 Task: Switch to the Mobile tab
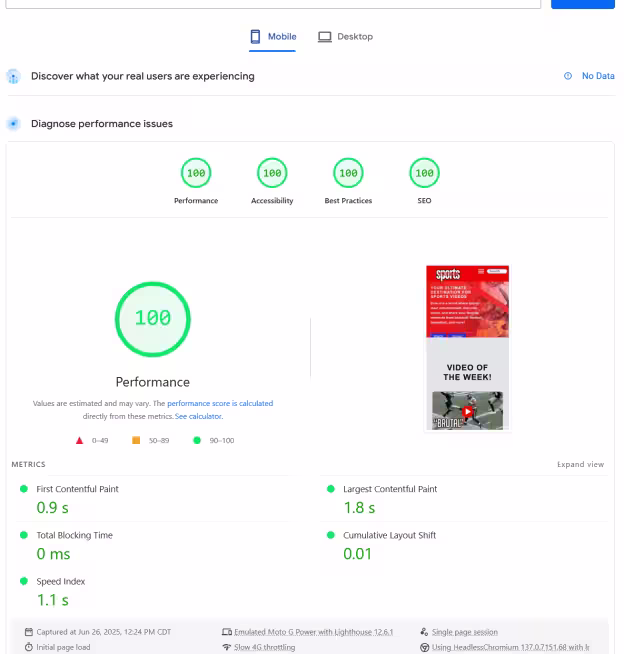pos(273,37)
